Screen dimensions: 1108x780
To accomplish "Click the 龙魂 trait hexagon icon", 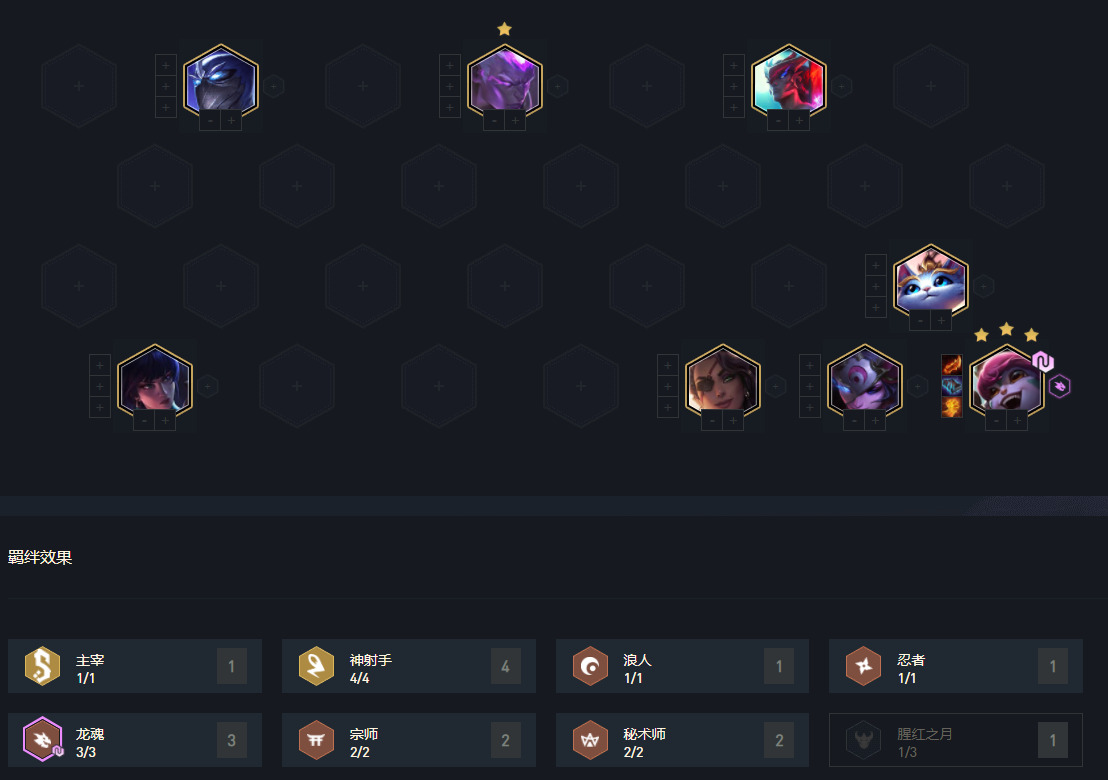I will [42, 740].
